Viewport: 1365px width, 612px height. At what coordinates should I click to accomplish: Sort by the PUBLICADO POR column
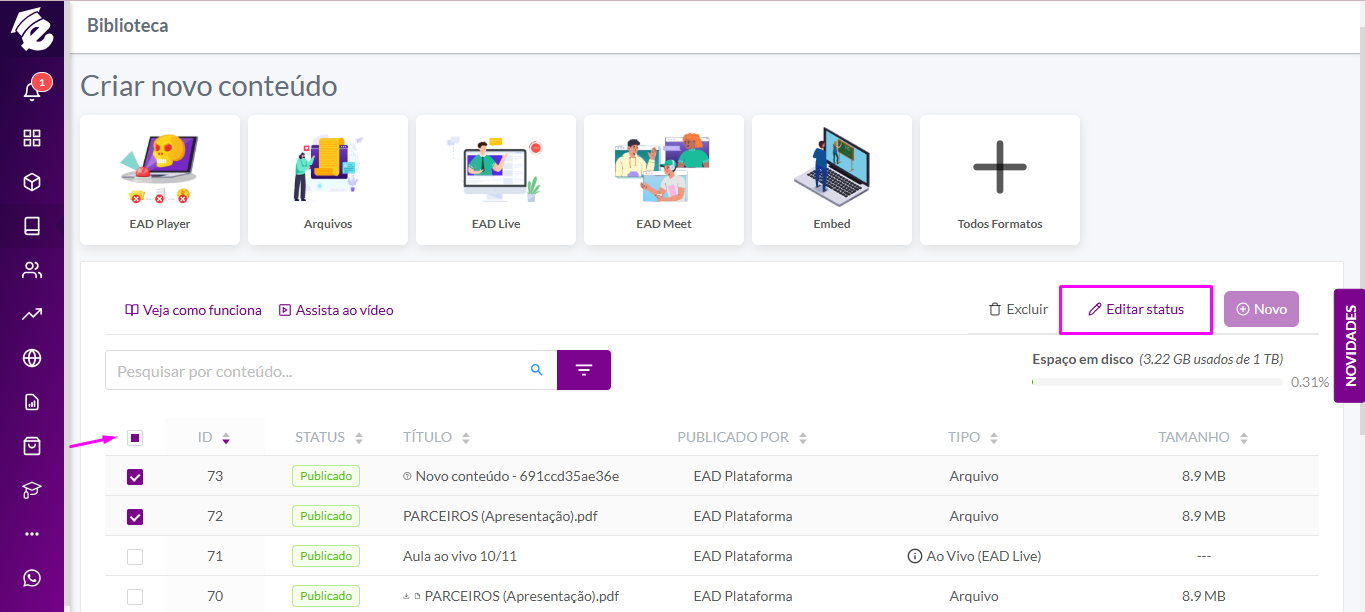[x=741, y=437]
